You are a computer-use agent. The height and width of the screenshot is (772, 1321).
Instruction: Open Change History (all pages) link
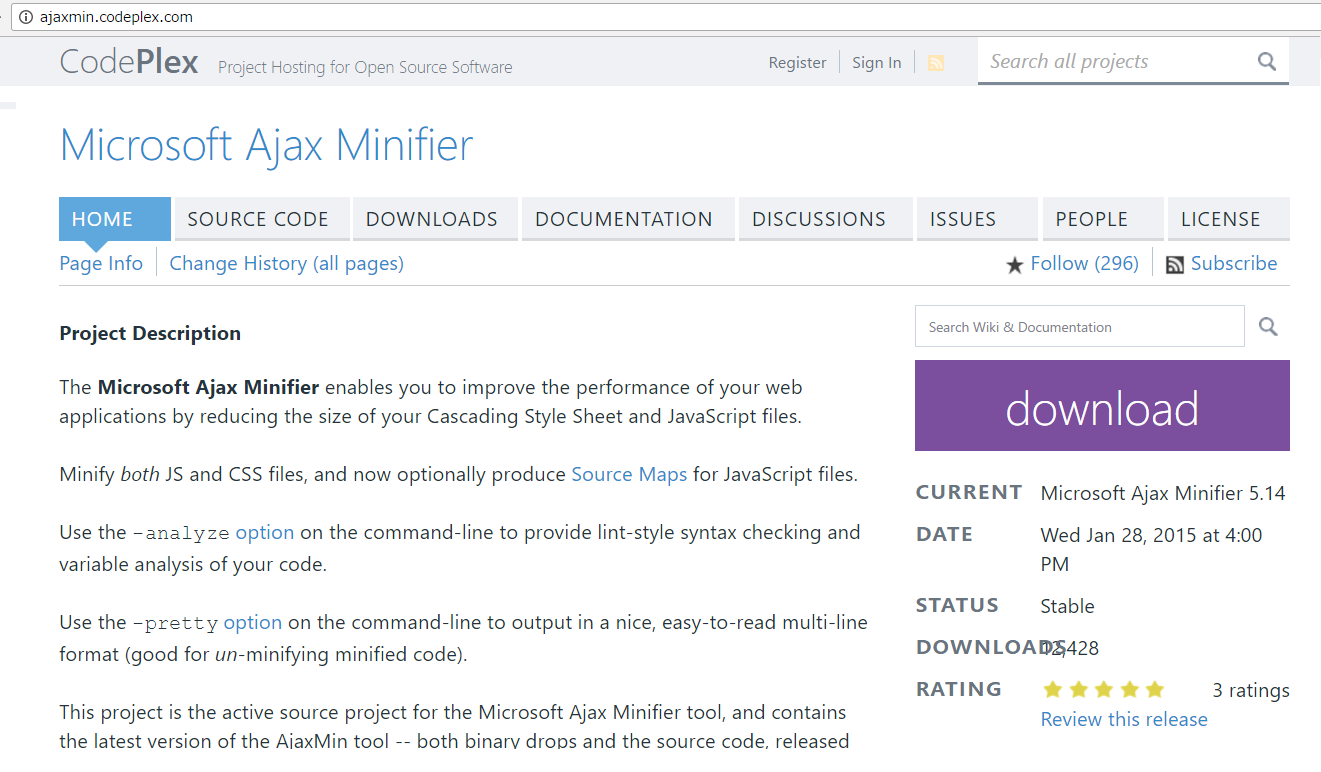(287, 263)
